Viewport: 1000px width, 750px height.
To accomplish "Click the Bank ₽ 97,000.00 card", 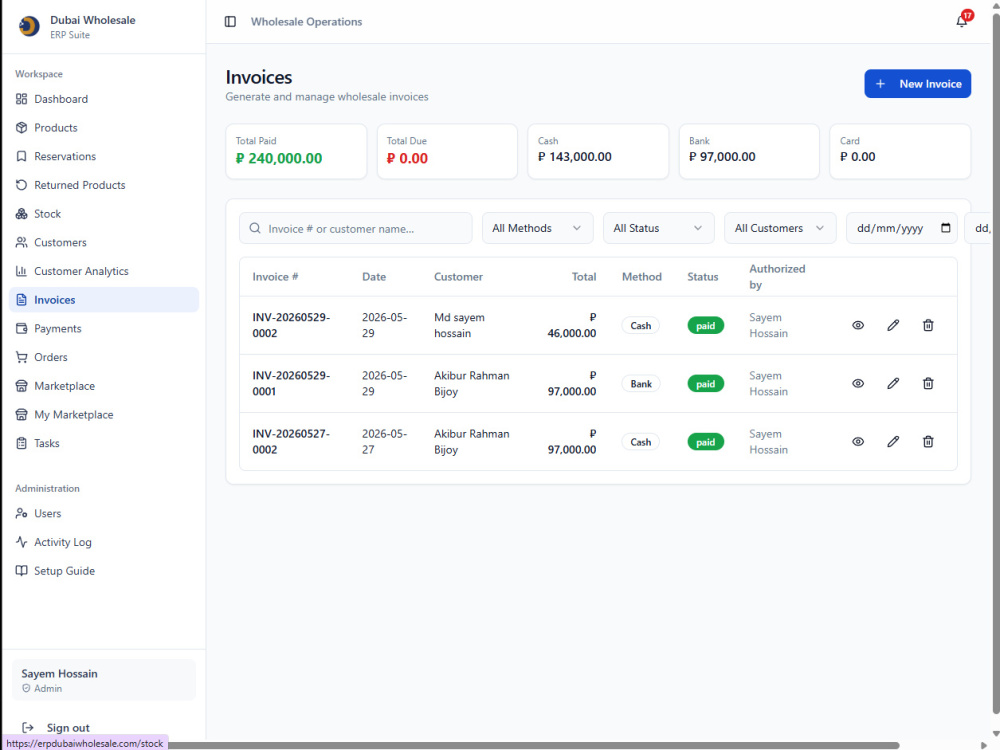I will [749, 151].
